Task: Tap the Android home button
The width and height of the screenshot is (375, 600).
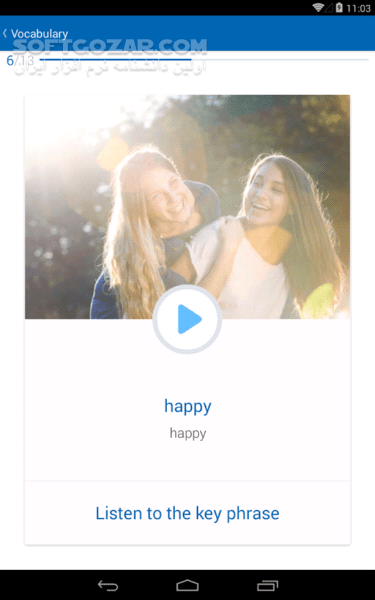Action: (187, 585)
